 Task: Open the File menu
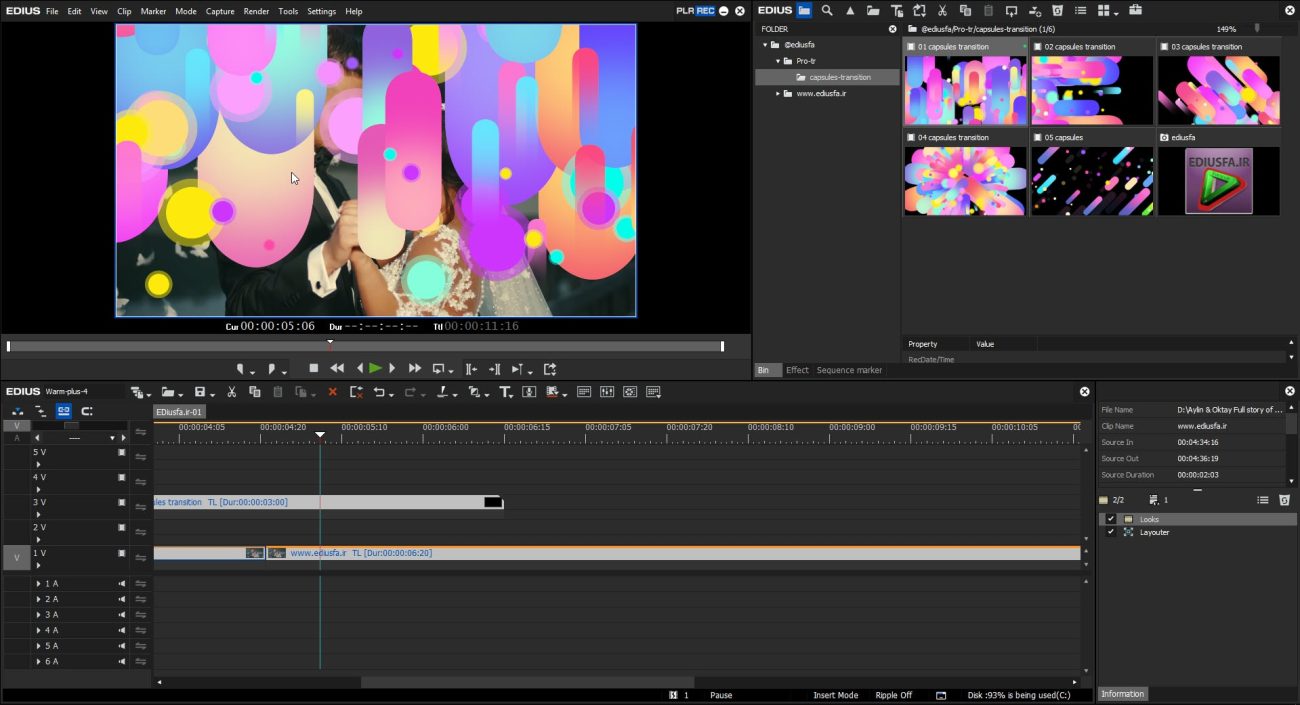click(52, 11)
